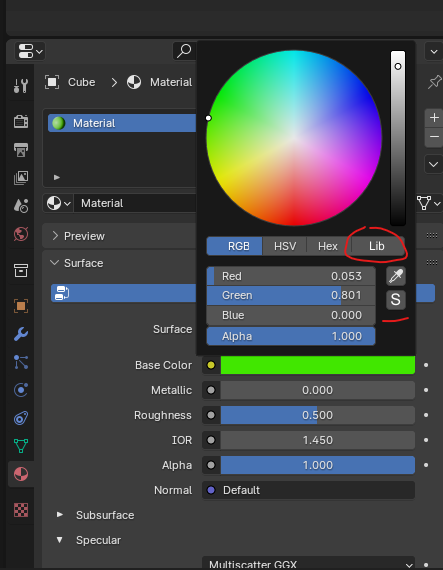The width and height of the screenshot is (443, 570).
Task: Click the Roughness value field
Action: point(318,415)
